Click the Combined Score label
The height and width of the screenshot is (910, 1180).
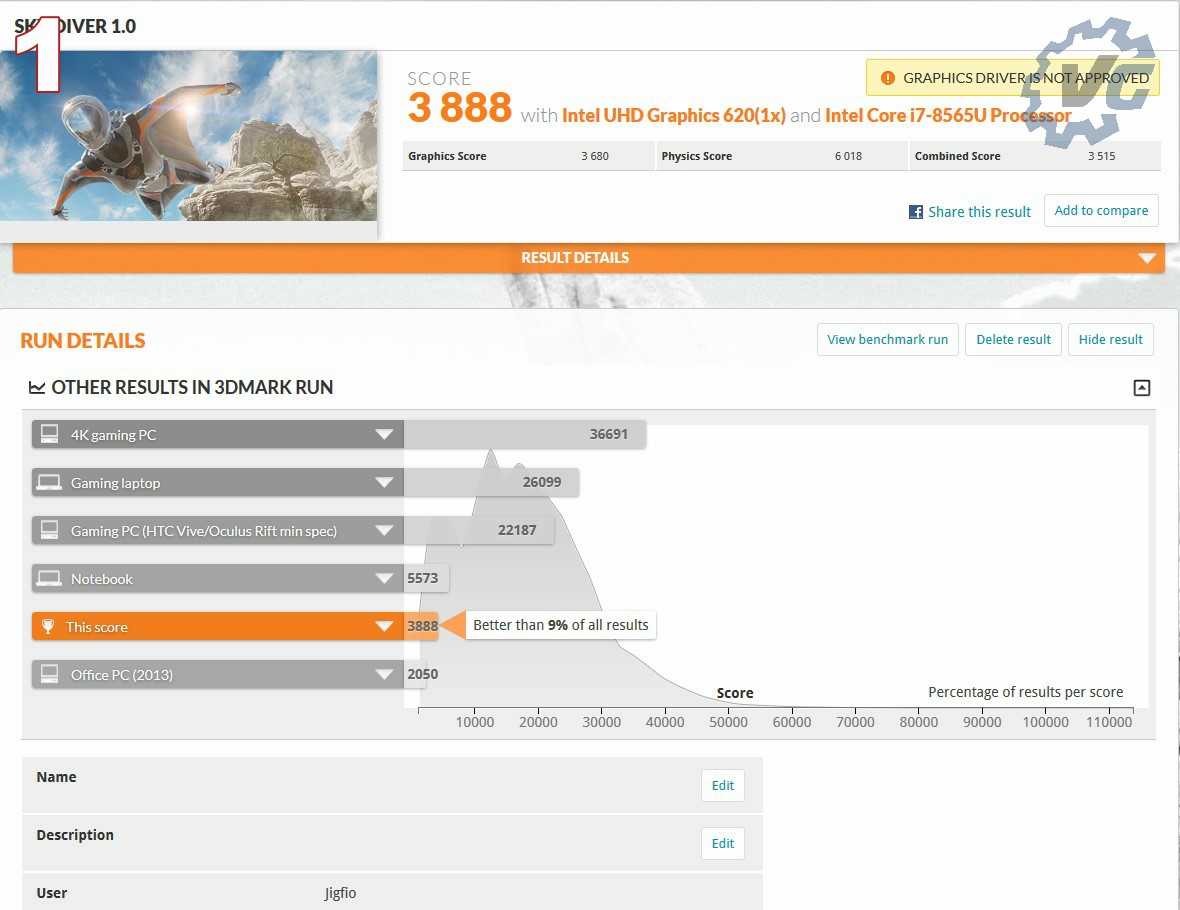click(x=957, y=157)
